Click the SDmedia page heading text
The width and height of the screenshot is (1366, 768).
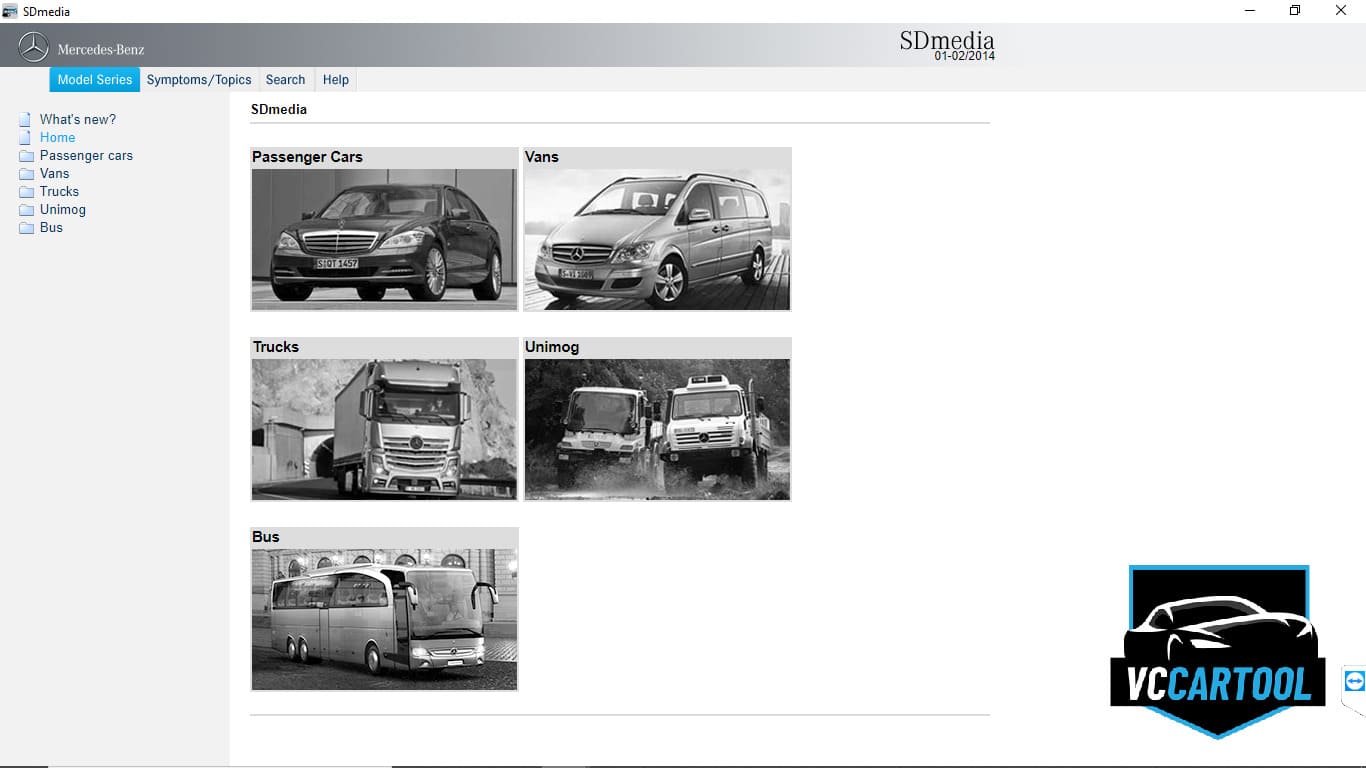pyautogui.click(x=279, y=109)
